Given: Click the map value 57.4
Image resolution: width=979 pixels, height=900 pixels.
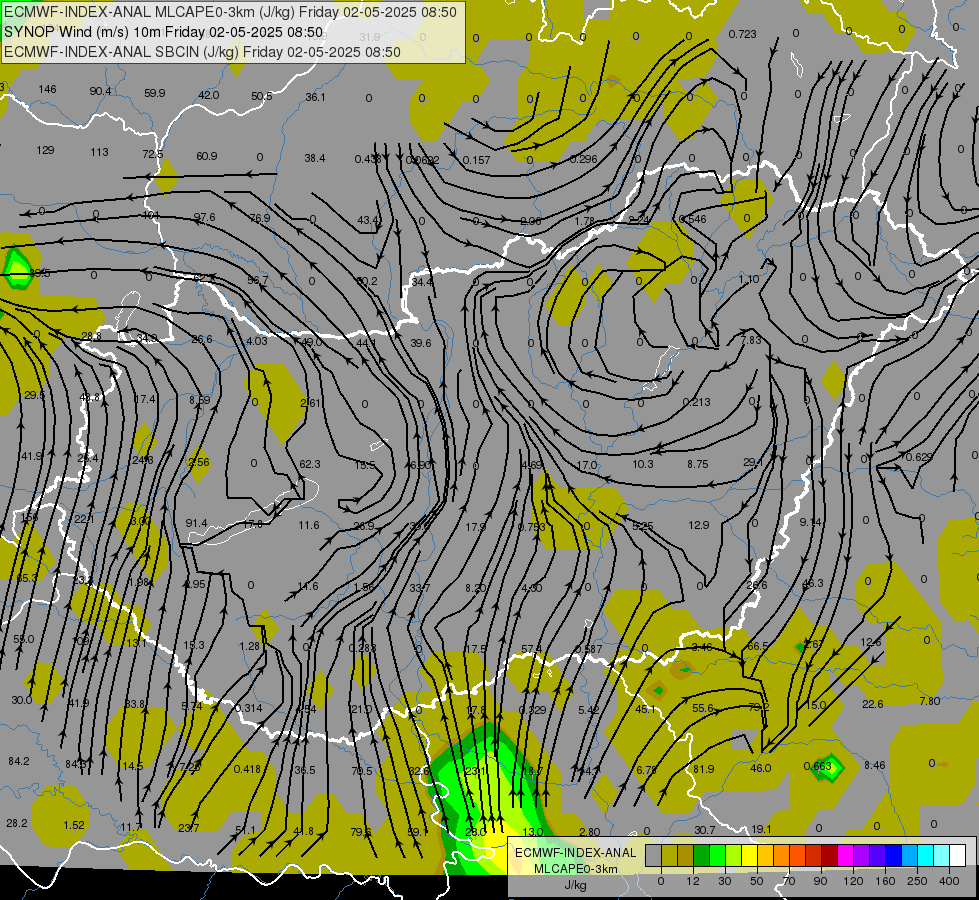Looking at the screenshot, I should point(531,649).
